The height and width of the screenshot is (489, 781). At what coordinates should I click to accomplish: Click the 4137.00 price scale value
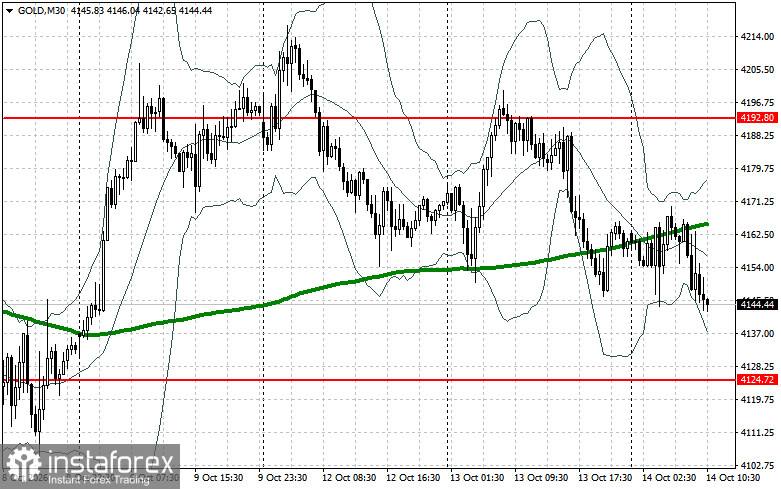coord(757,334)
